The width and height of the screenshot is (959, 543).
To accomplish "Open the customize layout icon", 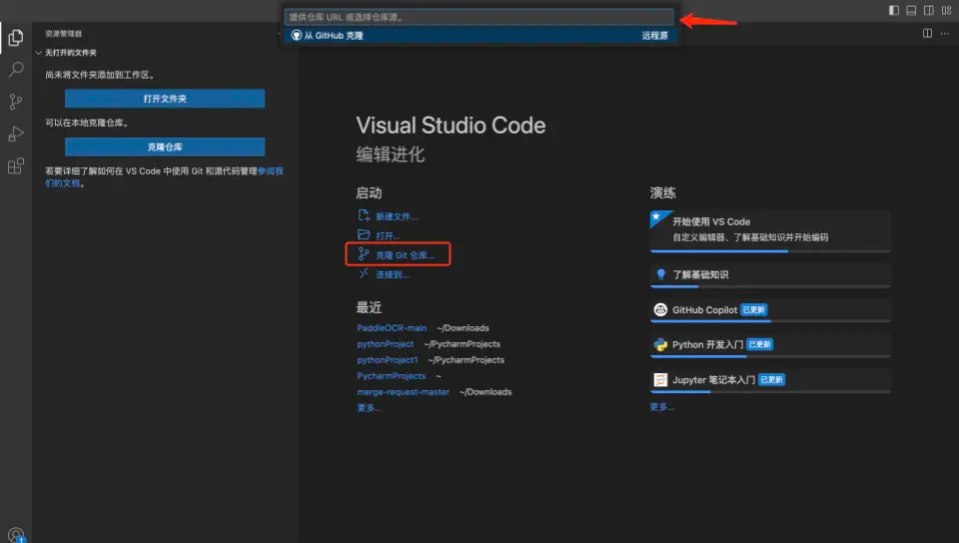I will pyautogui.click(x=946, y=10).
